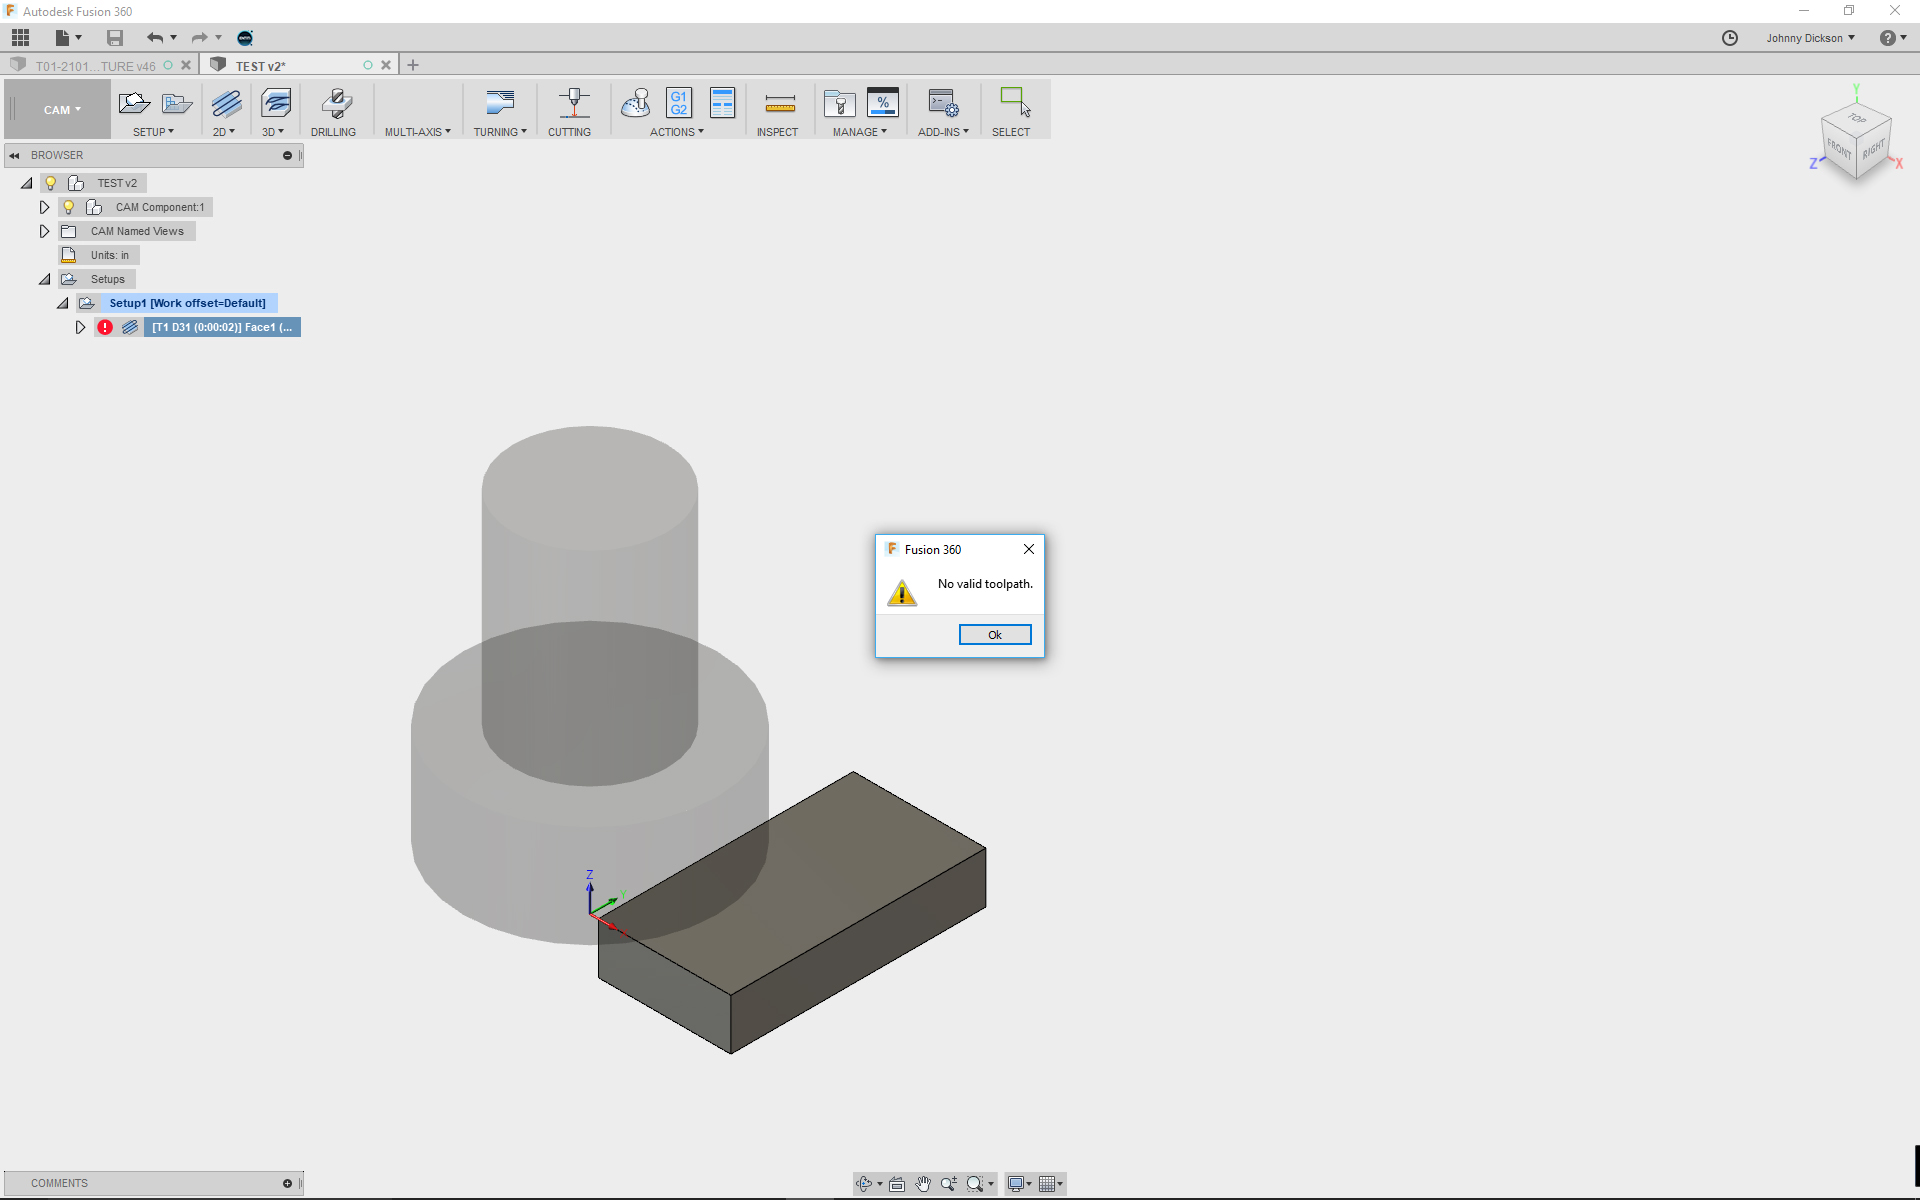The width and height of the screenshot is (1920, 1200).
Task: Click the Redo arrow
Action: pos(199,38)
